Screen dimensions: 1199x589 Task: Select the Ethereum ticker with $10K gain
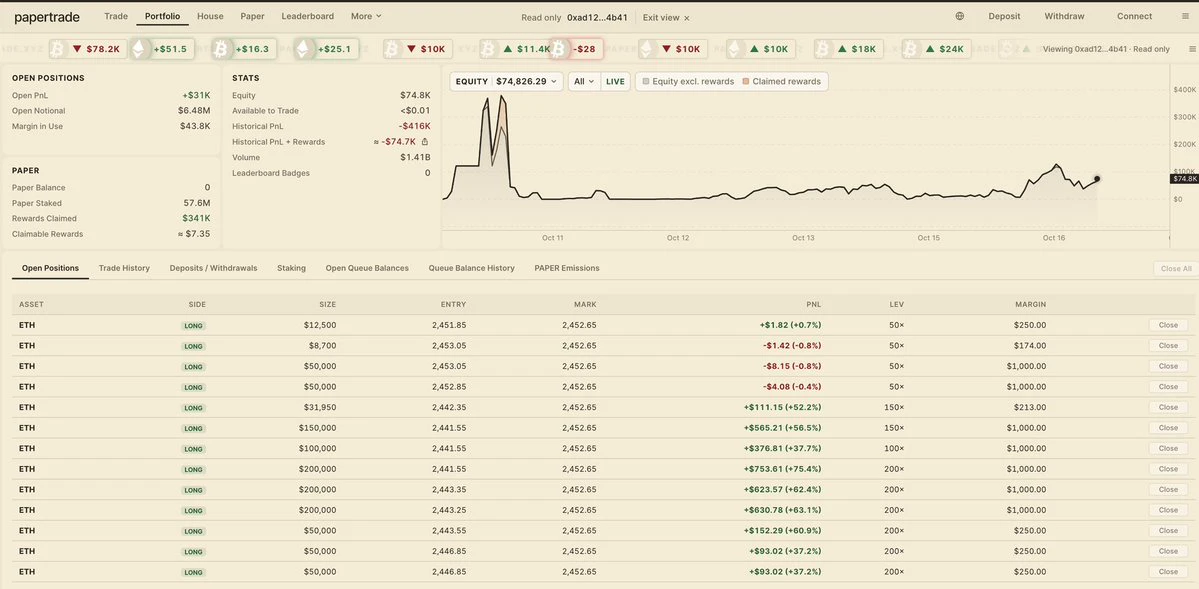[x=760, y=49]
